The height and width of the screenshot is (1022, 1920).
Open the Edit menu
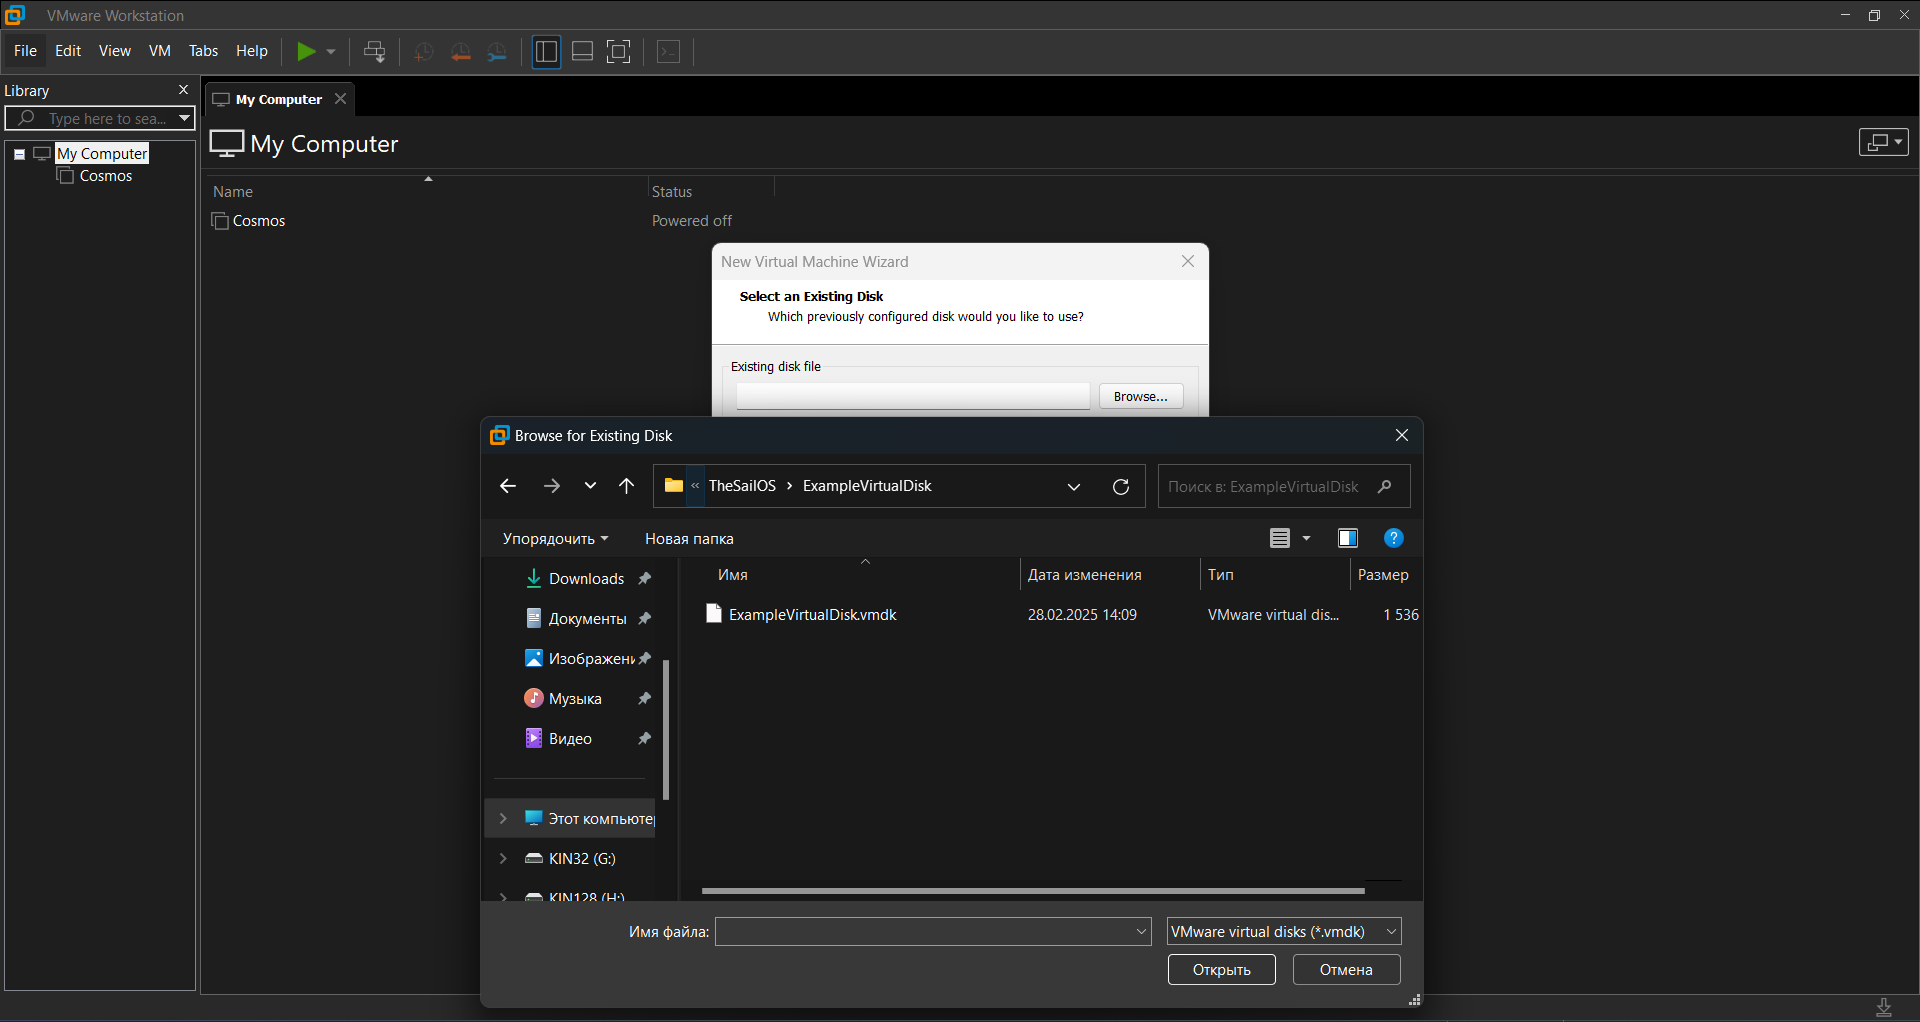(68, 51)
